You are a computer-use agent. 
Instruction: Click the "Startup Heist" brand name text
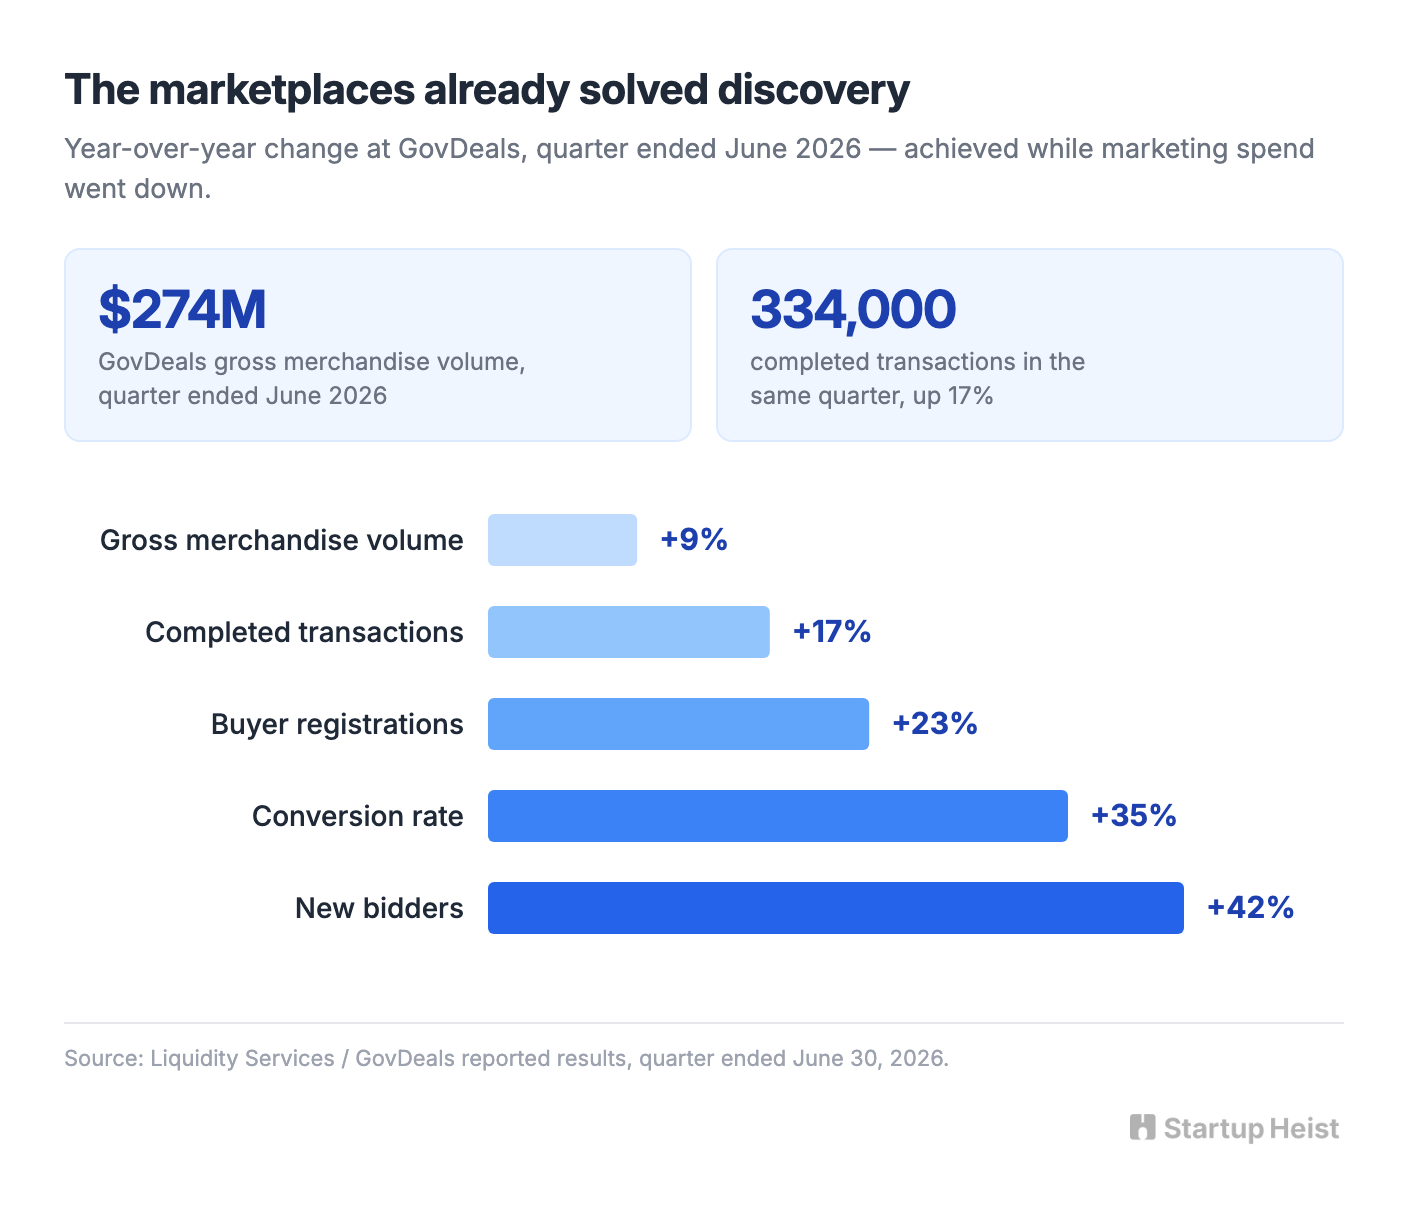[1251, 1129]
